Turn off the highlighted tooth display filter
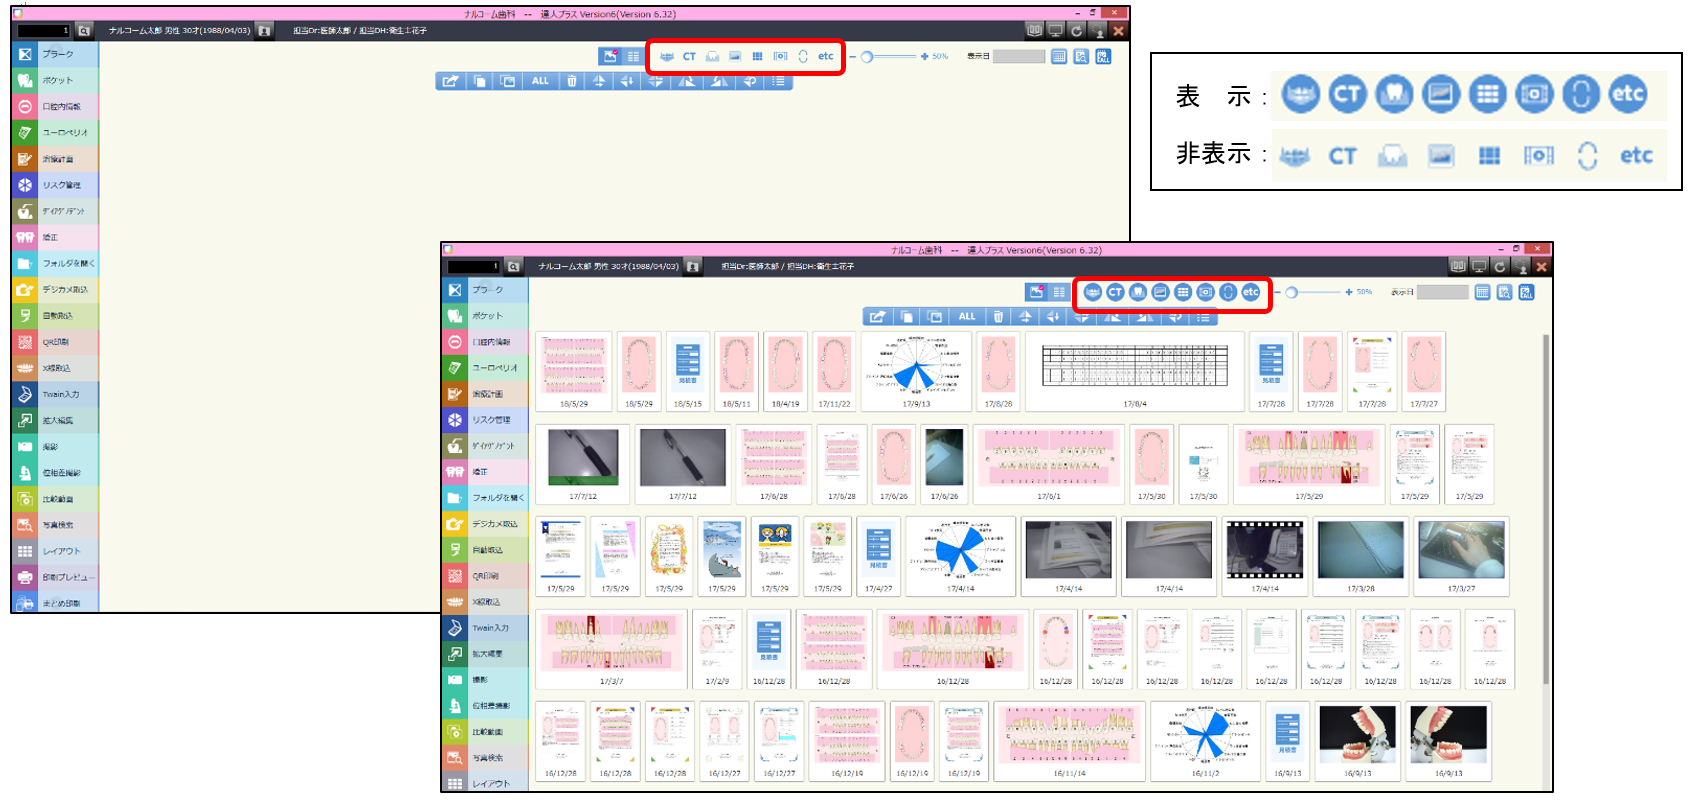Screen dimensions: 1692x803 [x=1138, y=292]
